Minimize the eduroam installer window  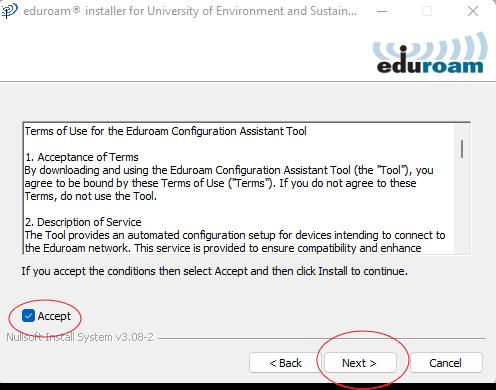click(382, 11)
